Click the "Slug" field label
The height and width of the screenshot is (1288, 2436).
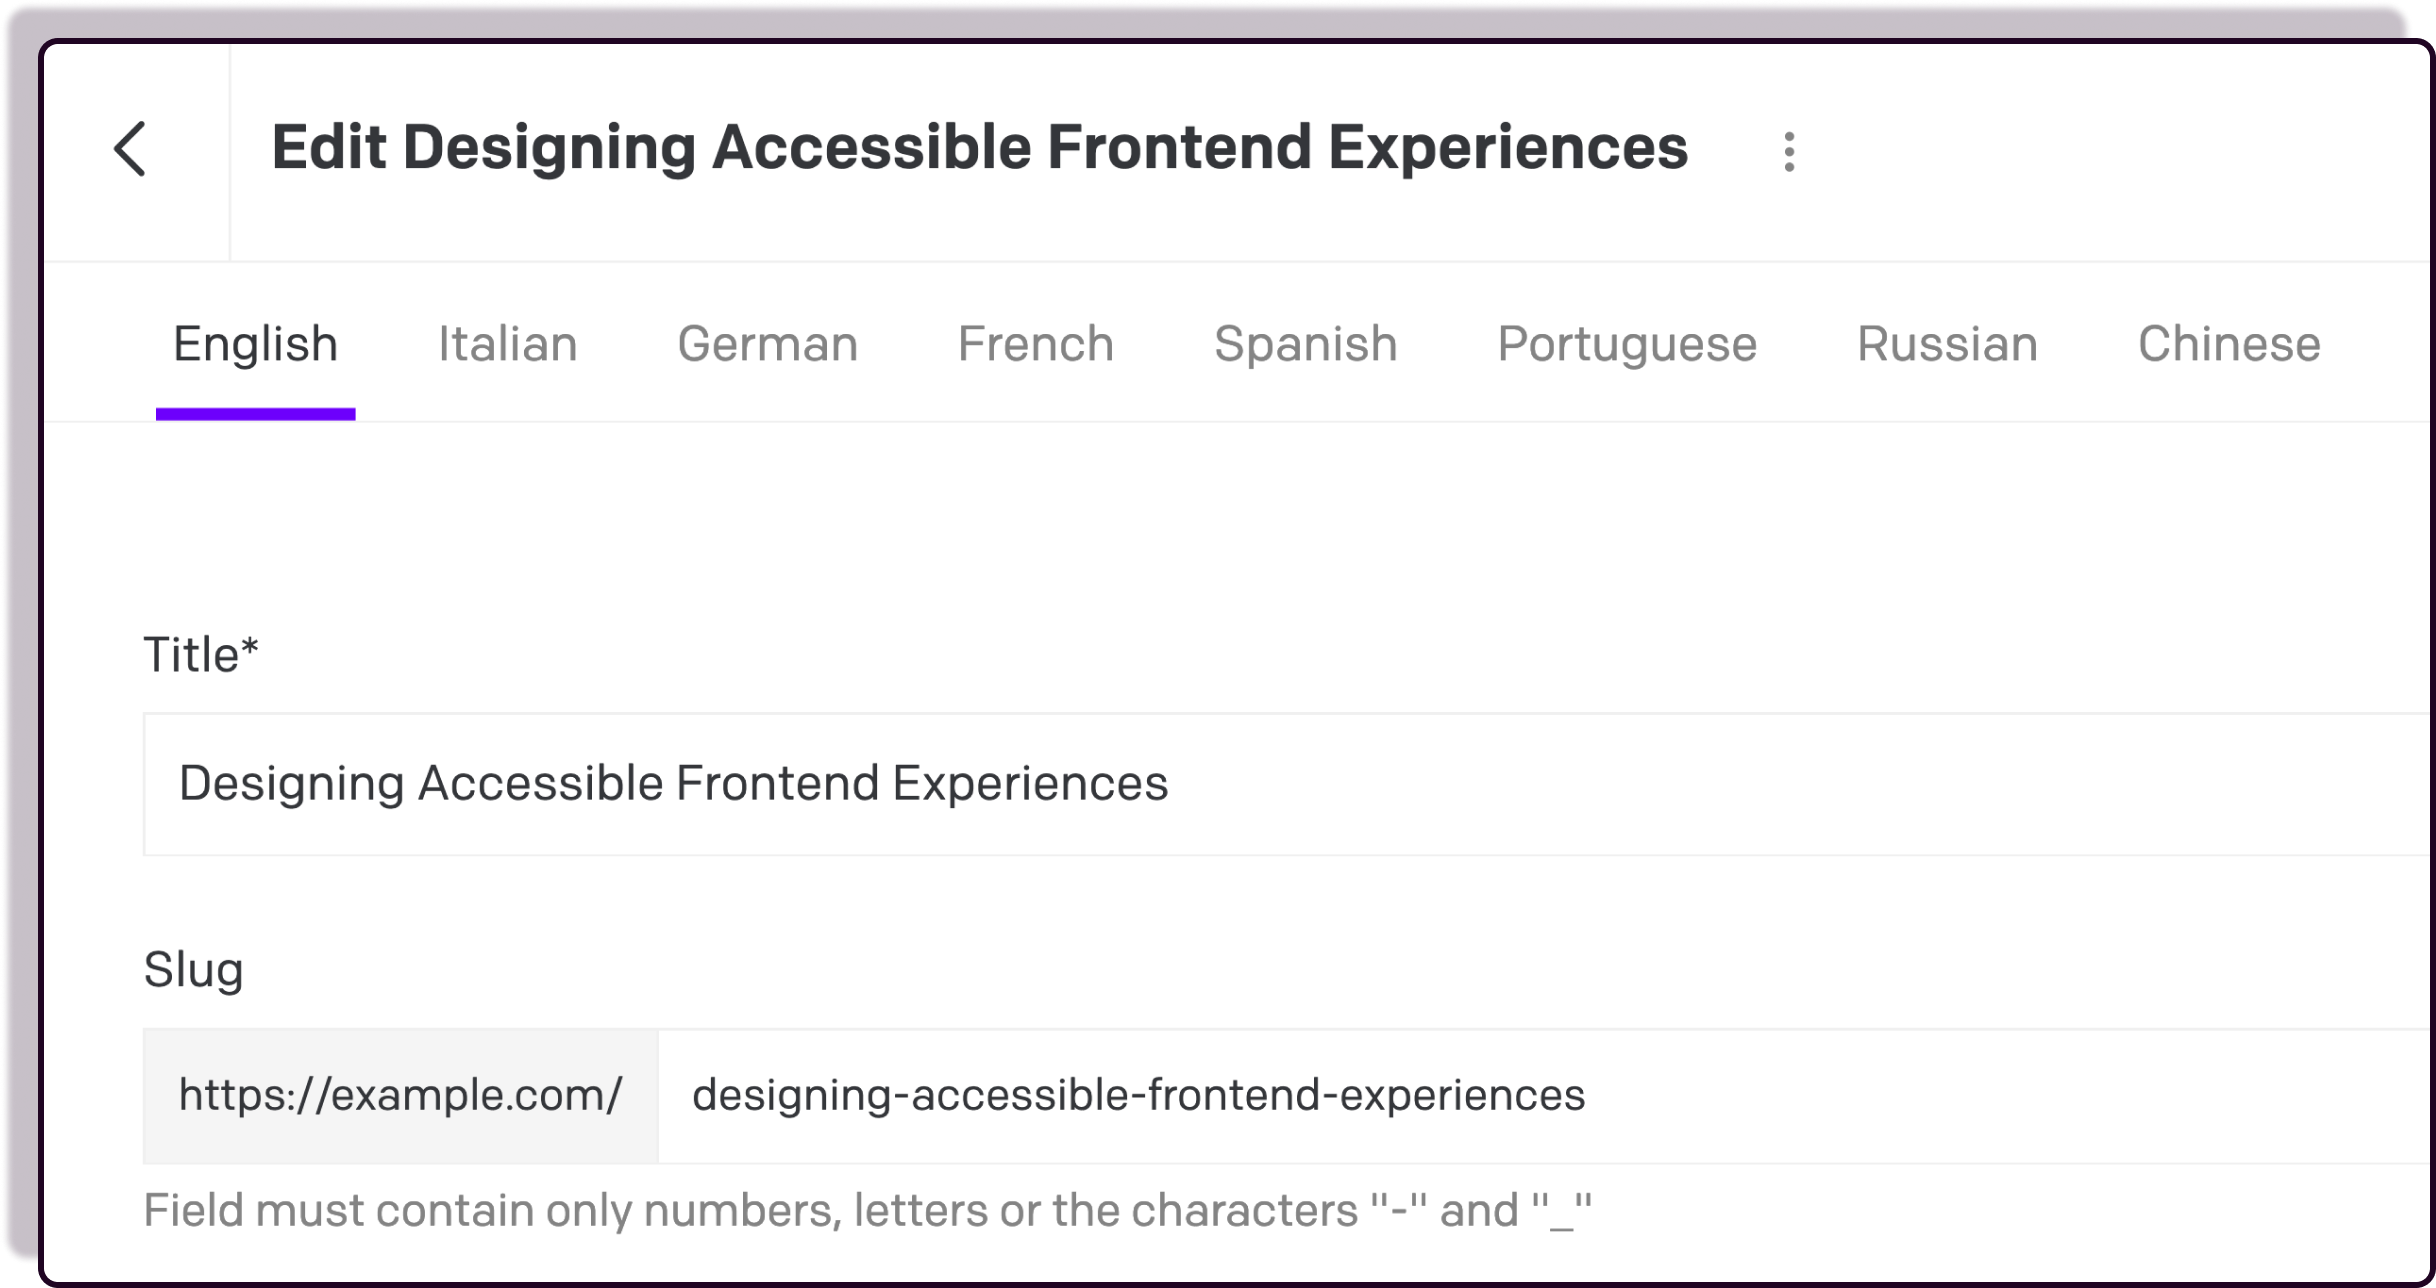click(193, 970)
